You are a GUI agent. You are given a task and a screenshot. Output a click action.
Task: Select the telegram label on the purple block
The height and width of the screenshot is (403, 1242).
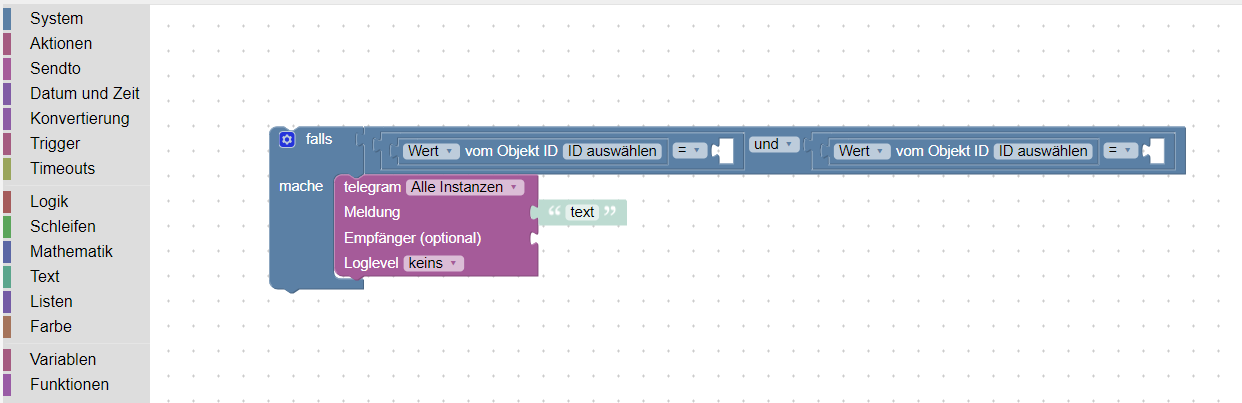click(x=372, y=187)
